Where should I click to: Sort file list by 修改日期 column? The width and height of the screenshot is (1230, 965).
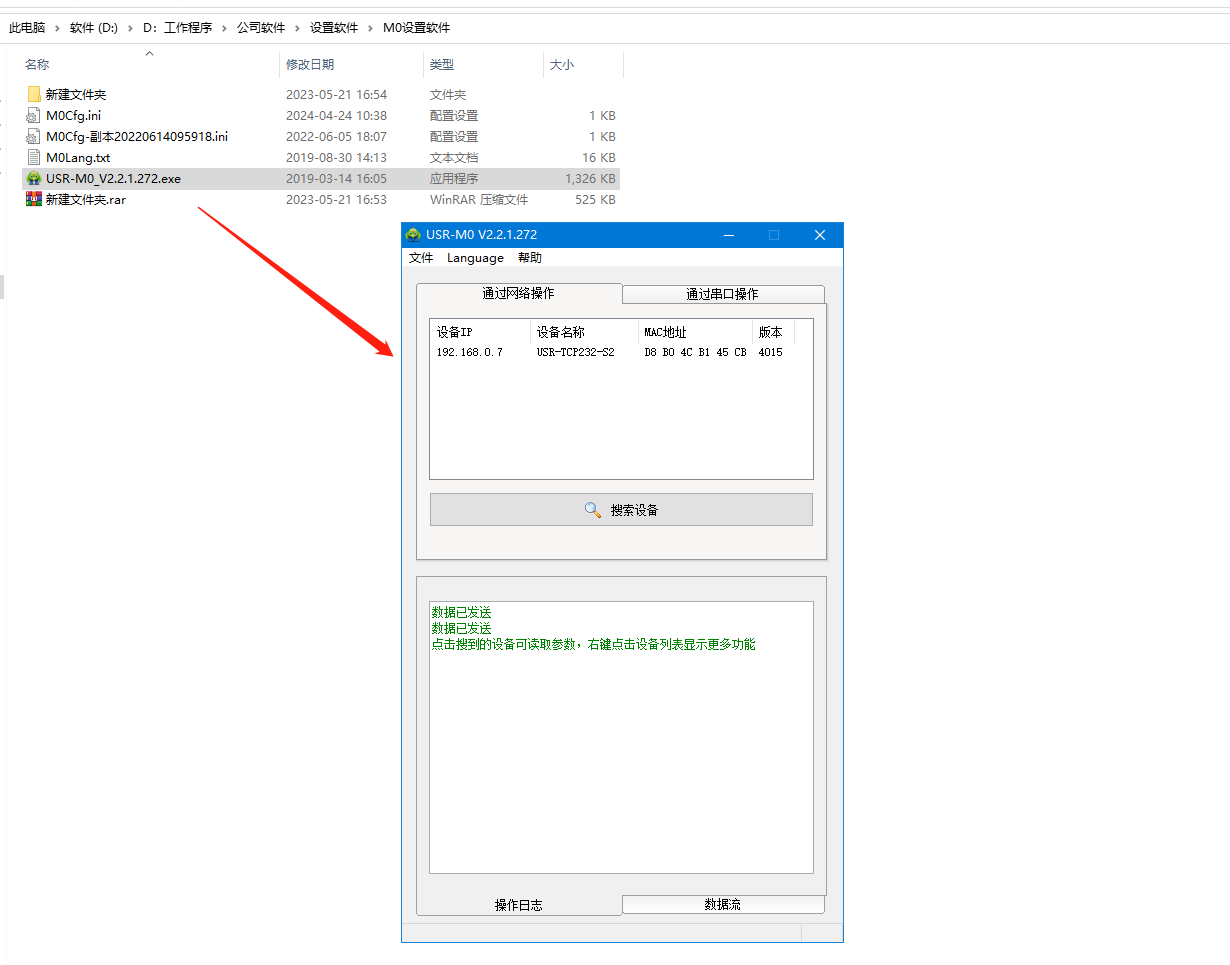pyautogui.click(x=310, y=65)
